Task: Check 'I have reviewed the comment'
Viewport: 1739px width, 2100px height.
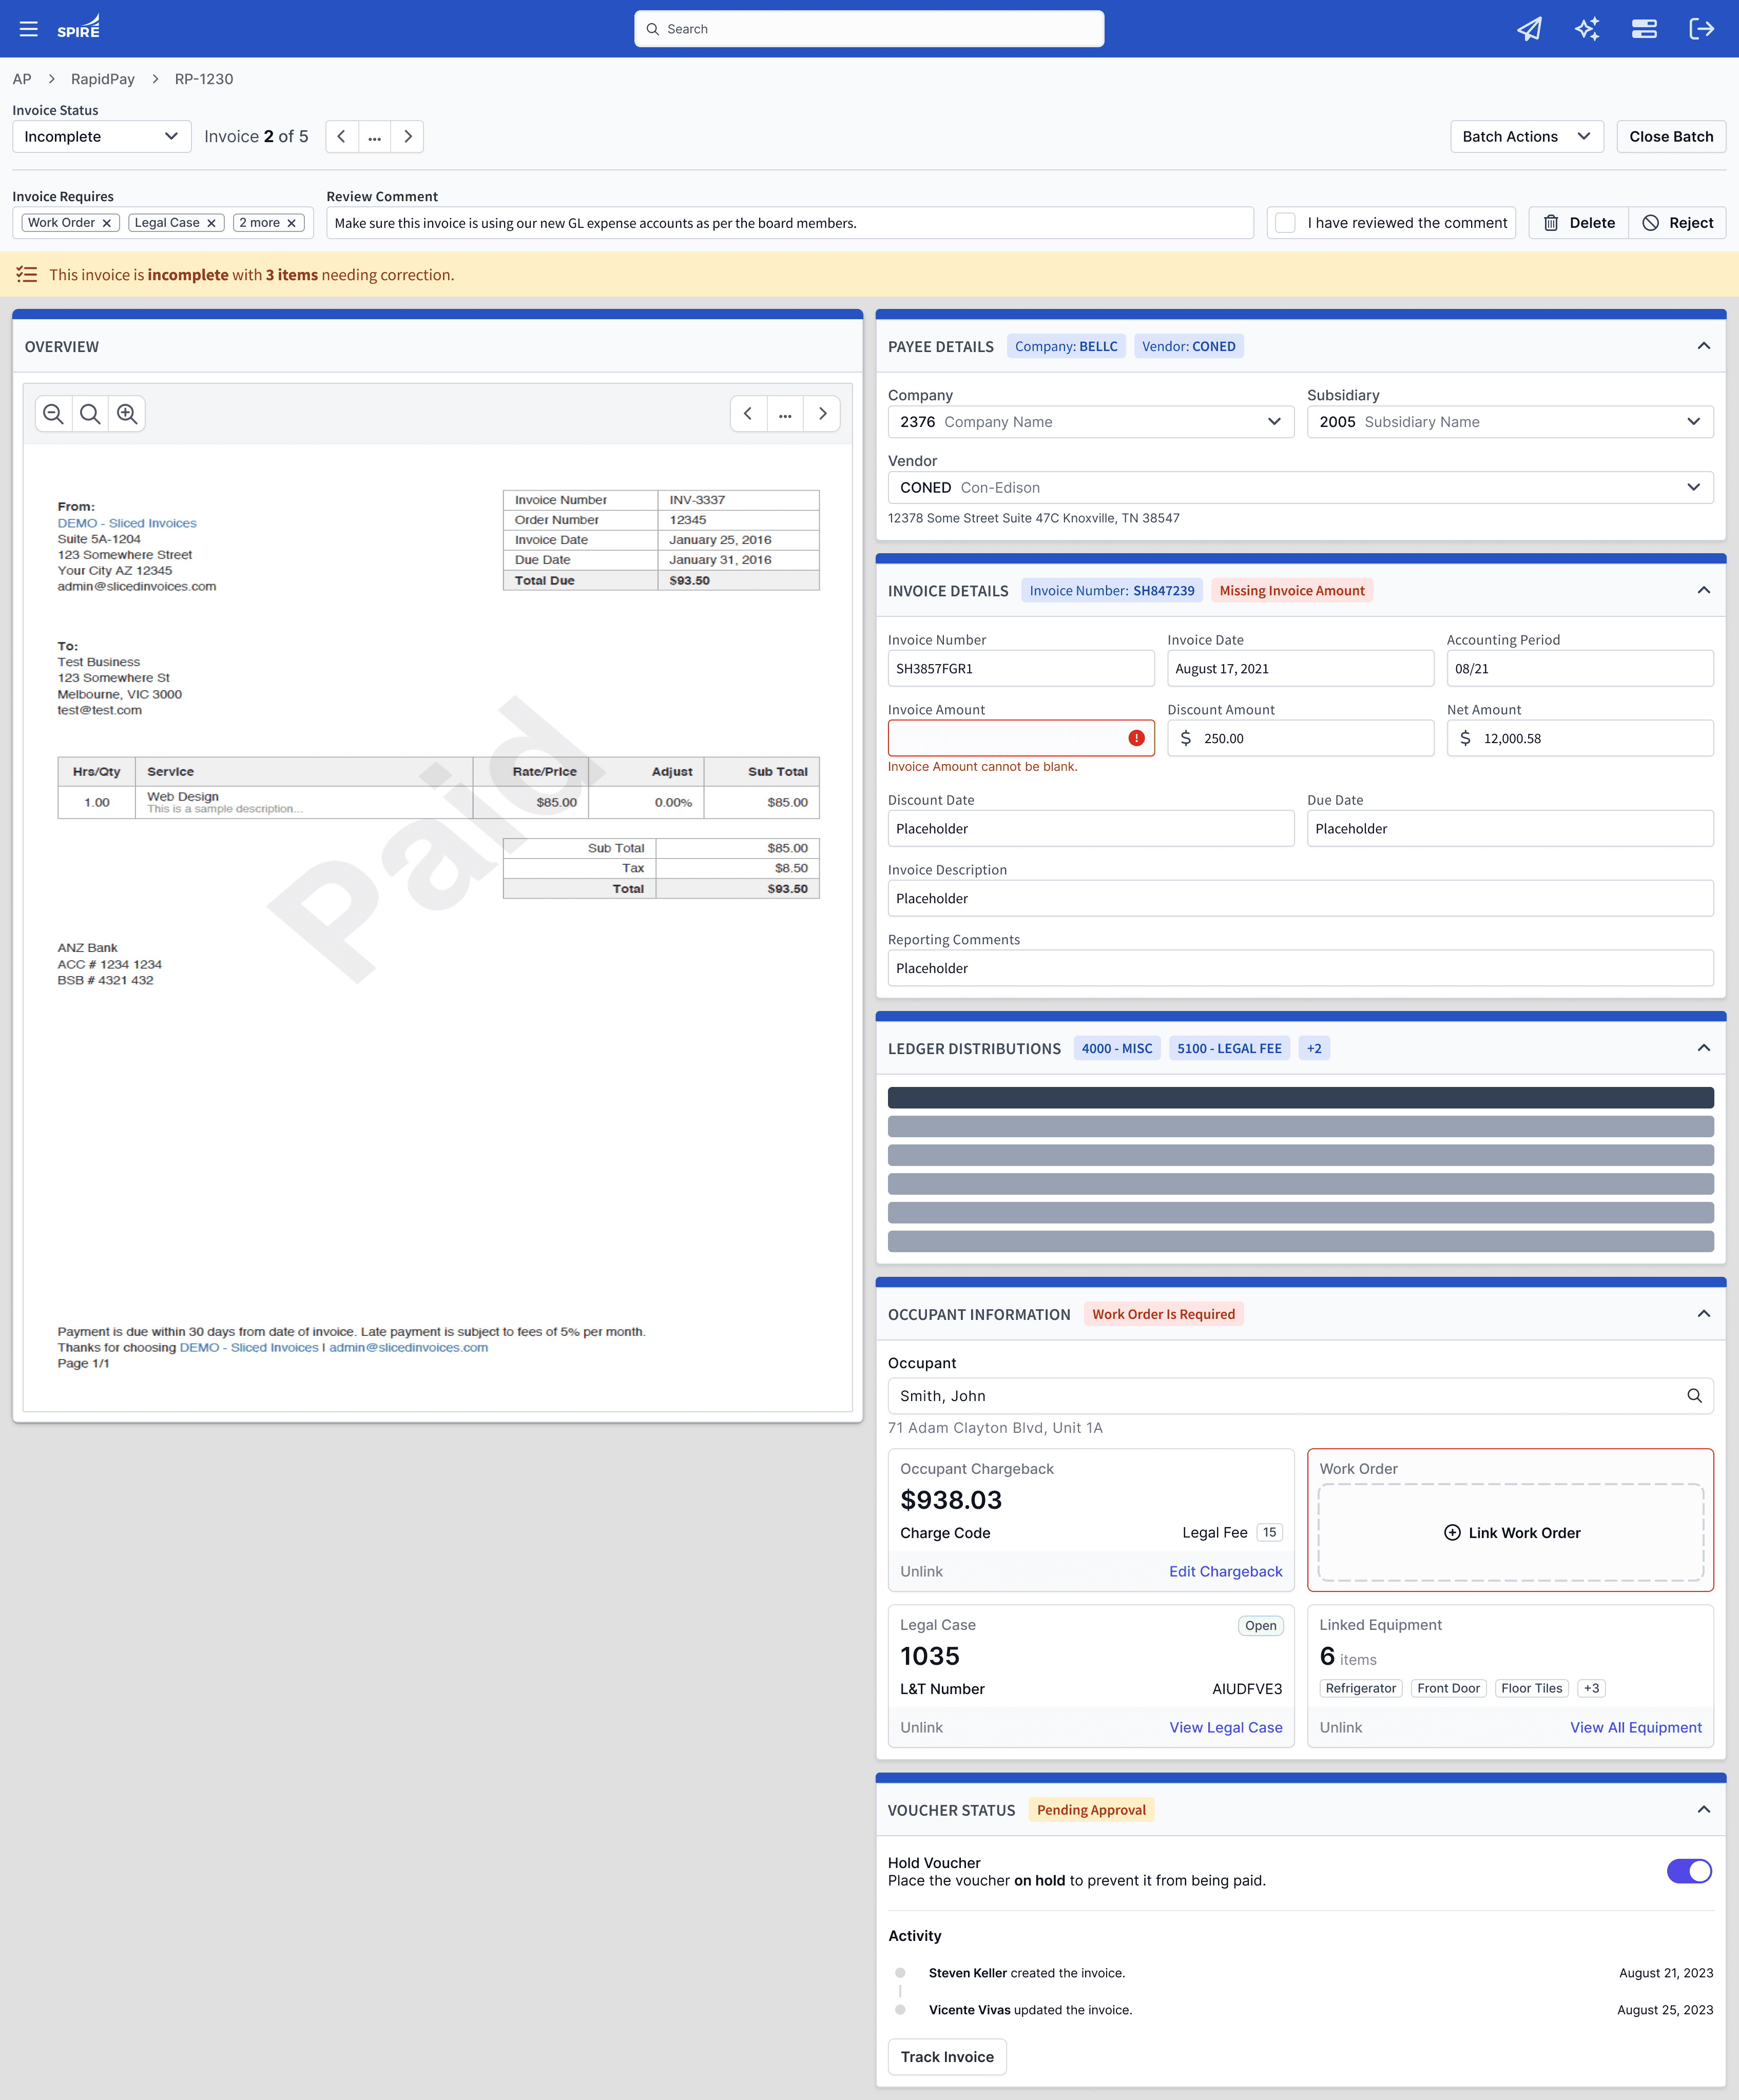Action: [x=1286, y=223]
